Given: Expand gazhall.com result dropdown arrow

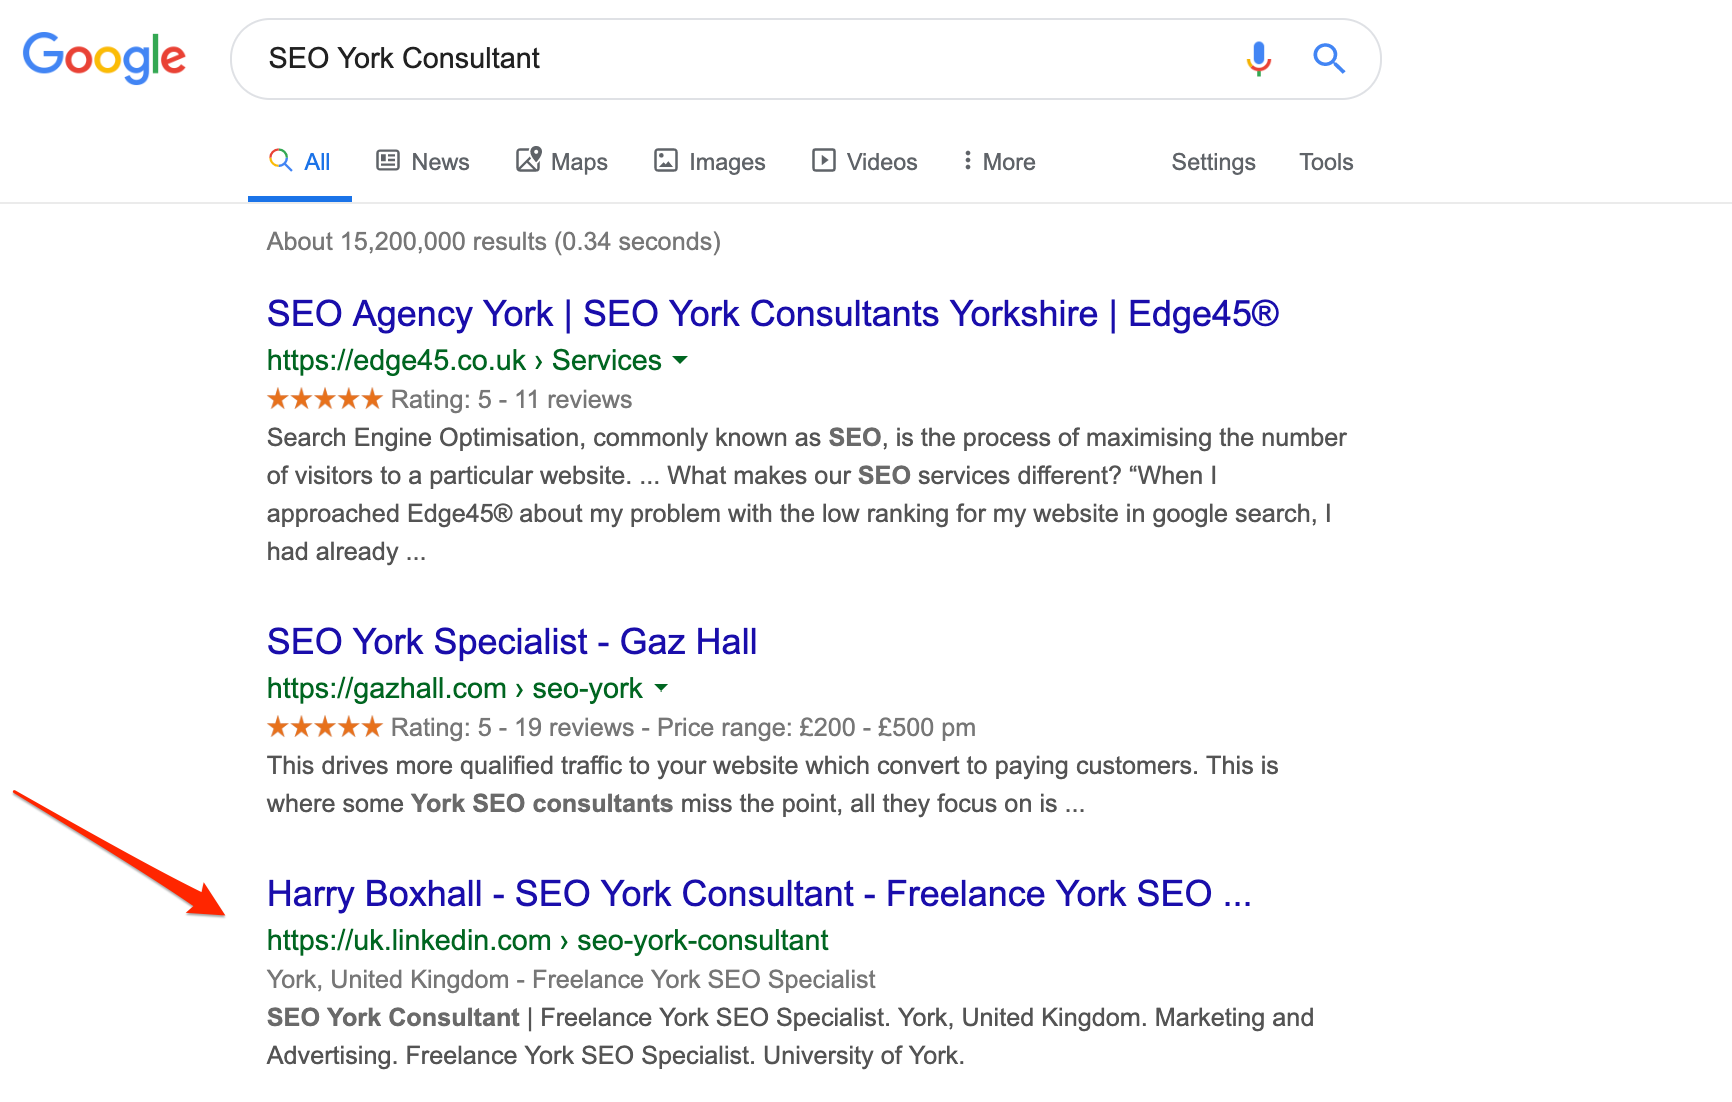Looking at the screenshot, I should point(661,688).
